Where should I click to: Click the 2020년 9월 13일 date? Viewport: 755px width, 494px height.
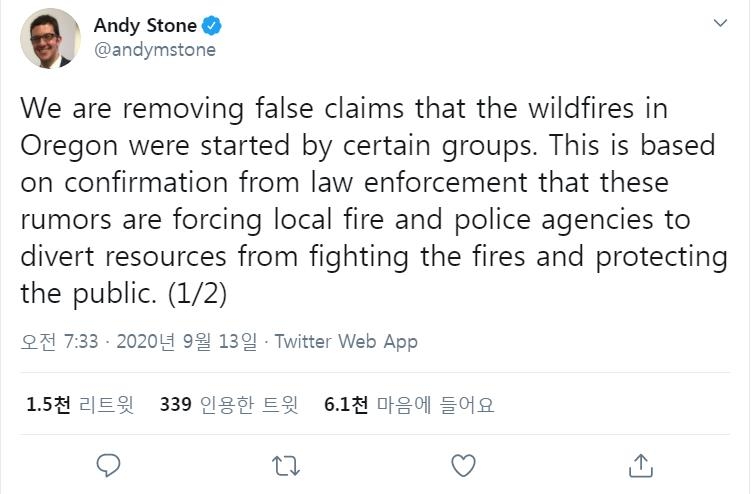click(188, 341)
